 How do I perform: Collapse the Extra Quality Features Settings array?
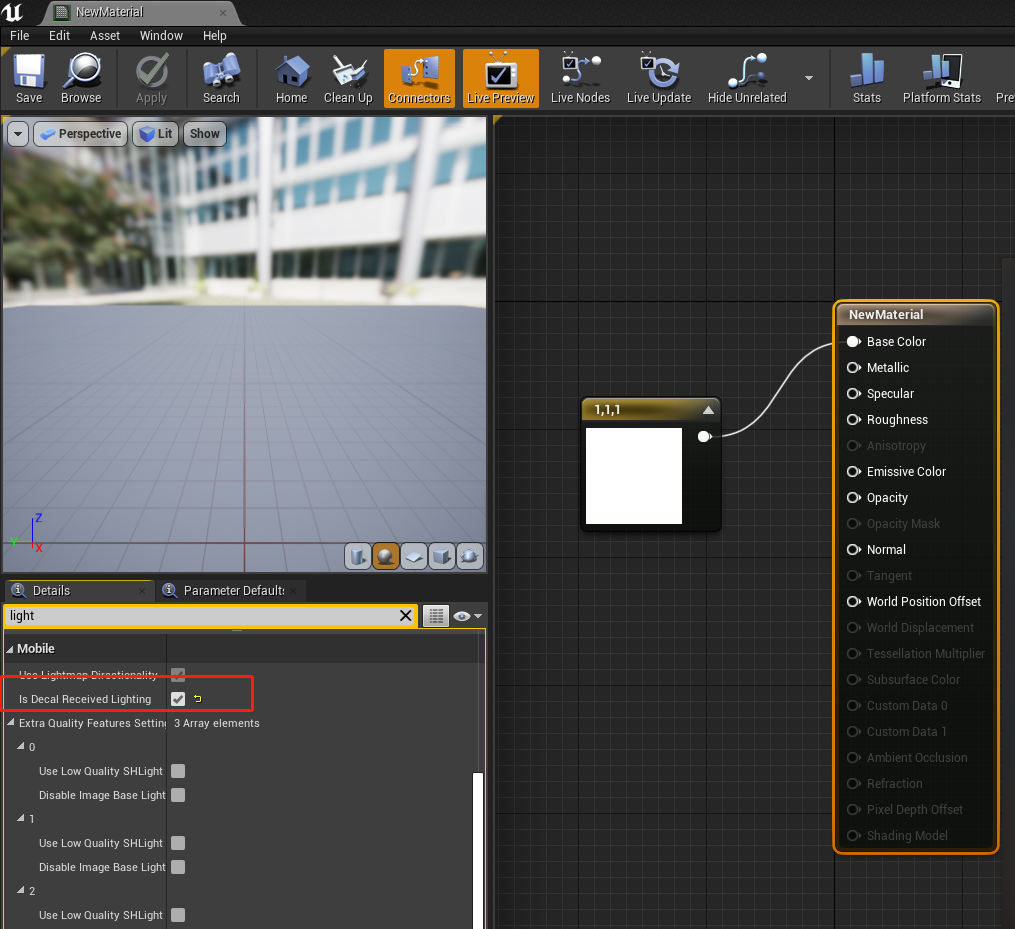click(10, 723)
